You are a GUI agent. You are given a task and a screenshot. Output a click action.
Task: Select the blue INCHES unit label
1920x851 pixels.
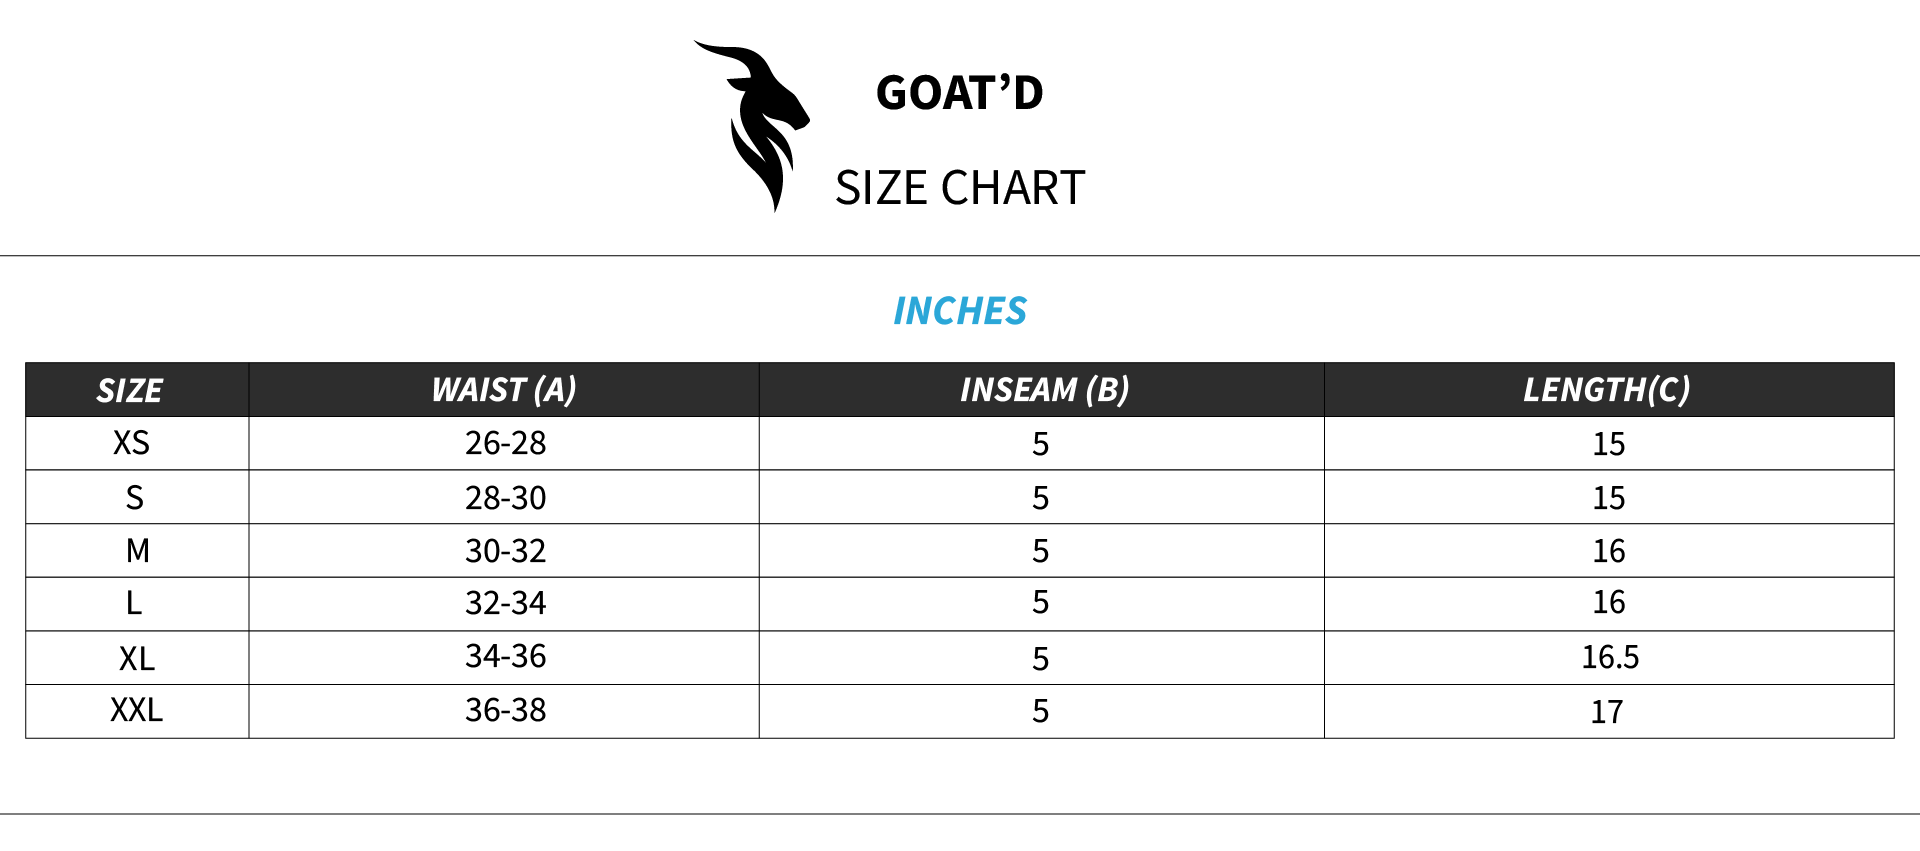click(959, 311)
